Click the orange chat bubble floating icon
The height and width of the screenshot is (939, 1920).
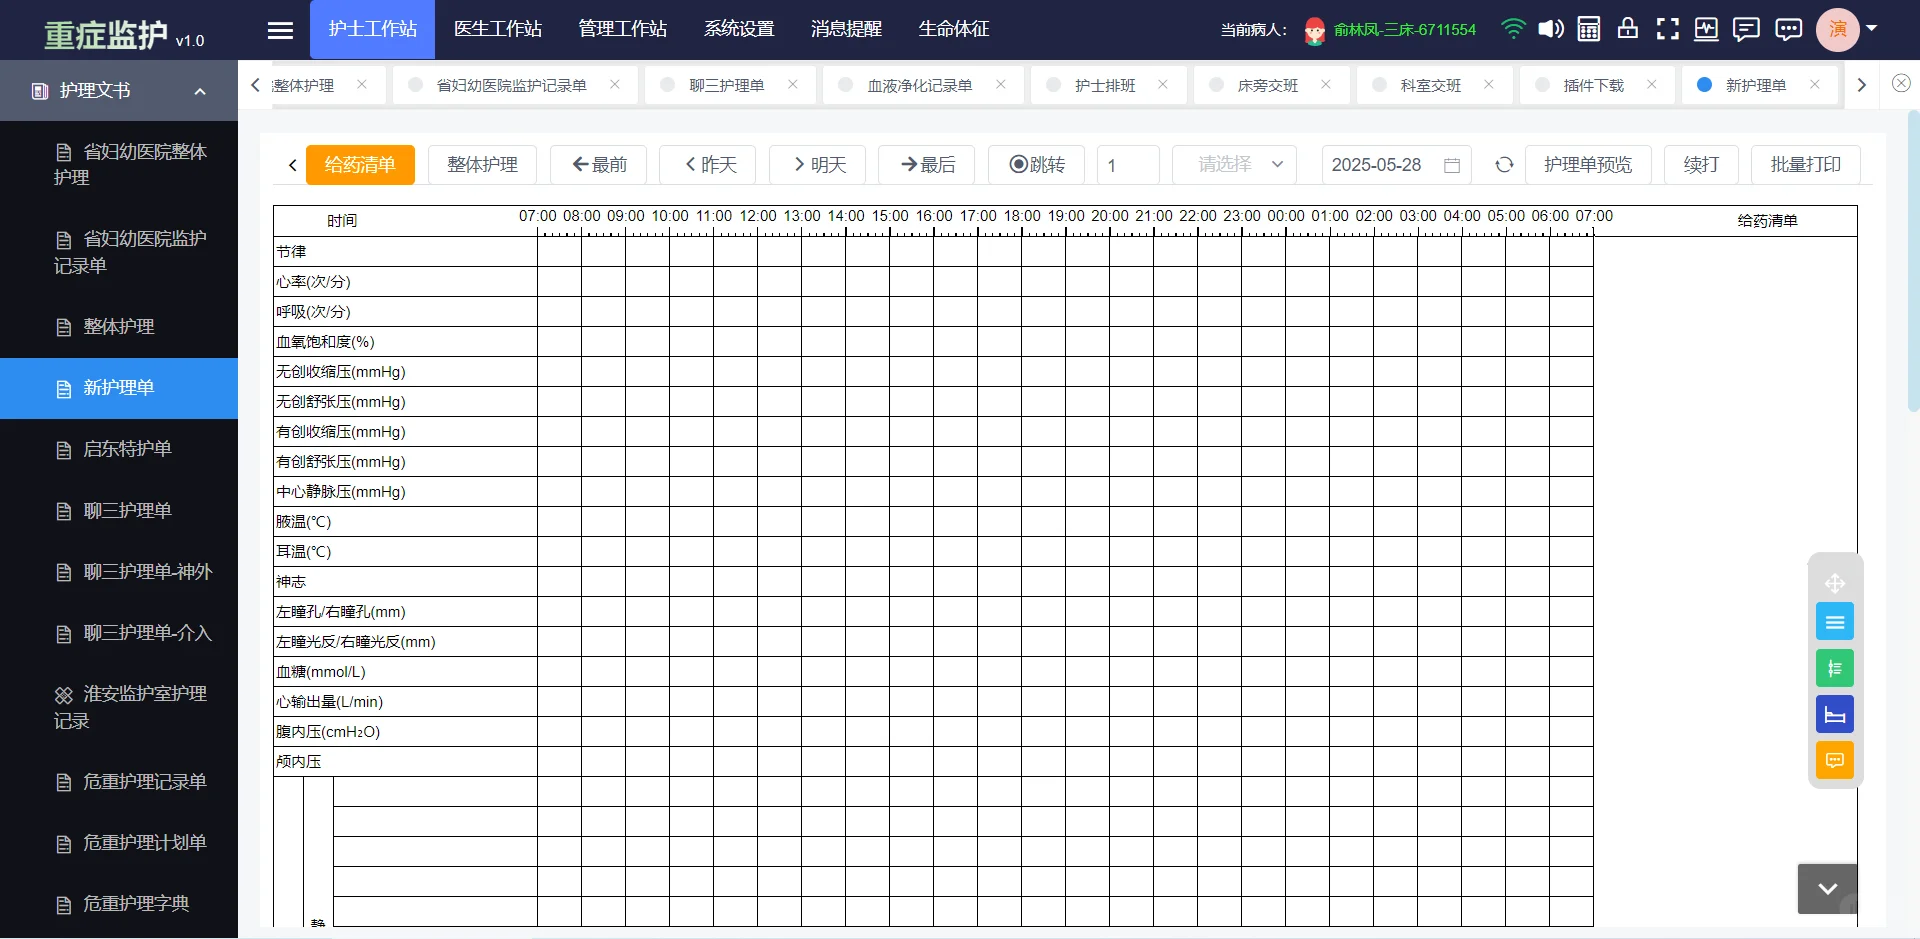(1835, 760)
